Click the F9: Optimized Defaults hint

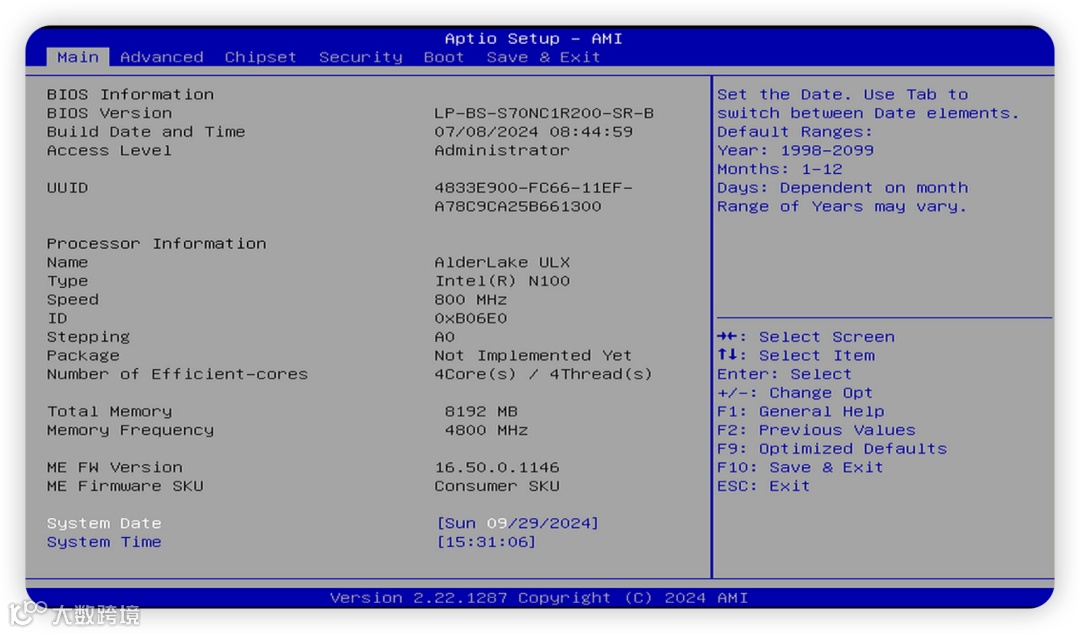pyautogui.click(x=832, y=448)
